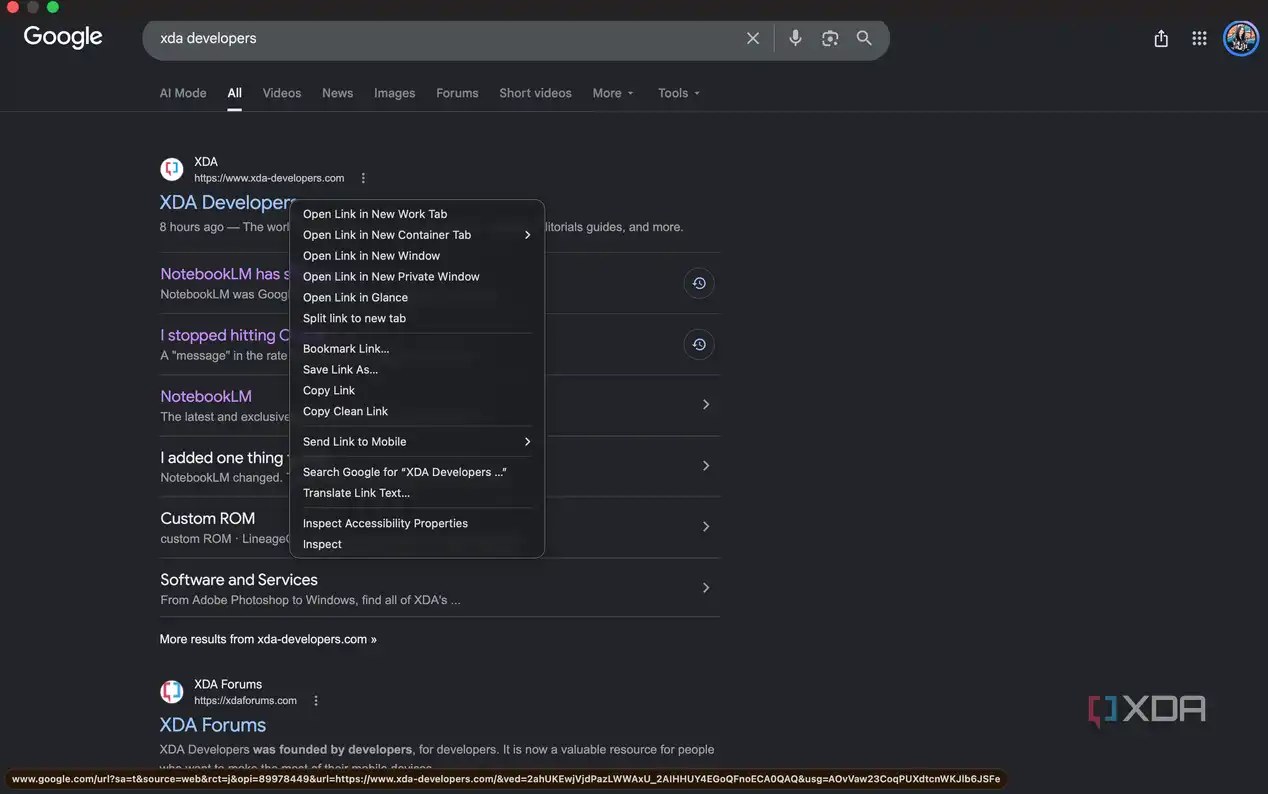Open 'I added one thing' row chevron
1268x794 pixels.
[x=706, y=466]
